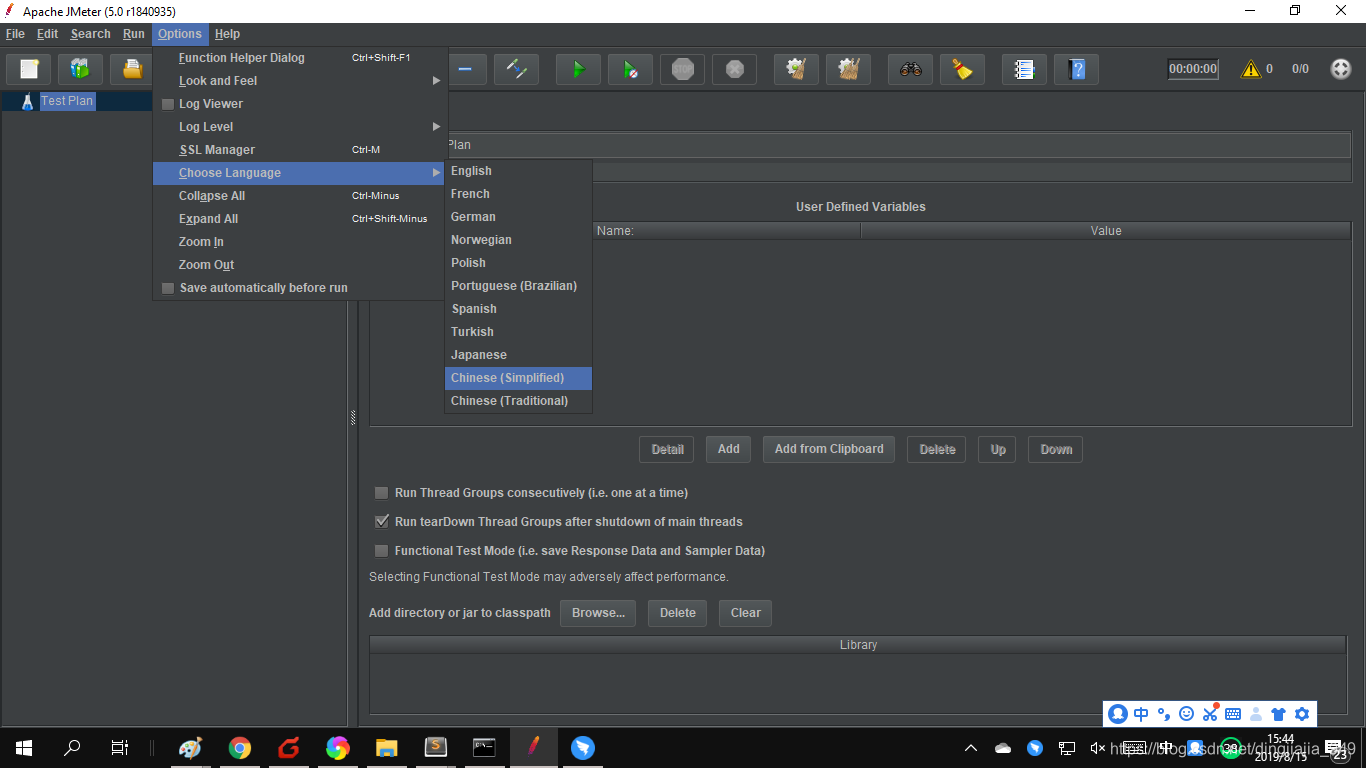Click the Open file toolbar icon
Image resolution: width=1366 pixels, height=768 pixels.
pos(131,69)
